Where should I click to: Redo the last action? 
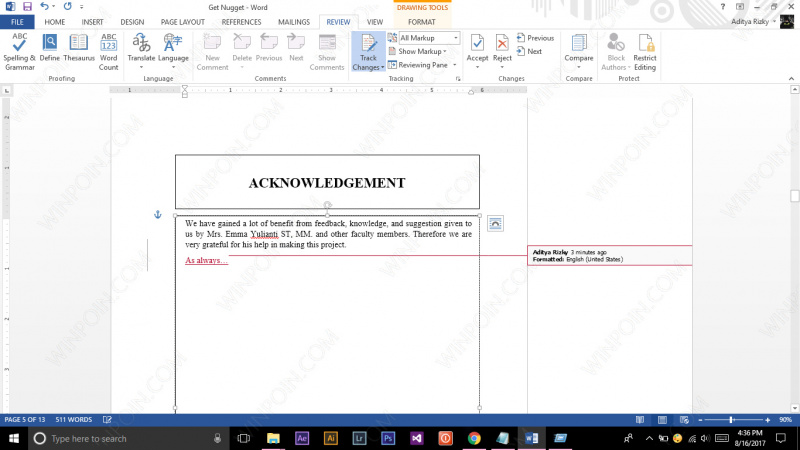coord(67,7)
